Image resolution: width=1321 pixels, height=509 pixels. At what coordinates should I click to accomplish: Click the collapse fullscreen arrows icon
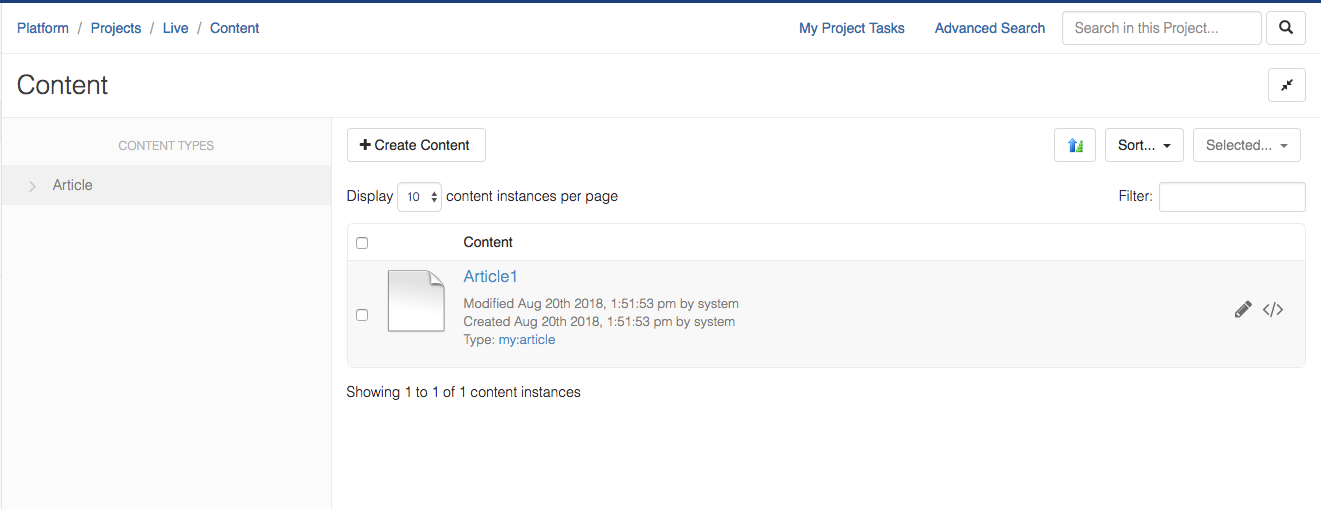coord(1286,85)
